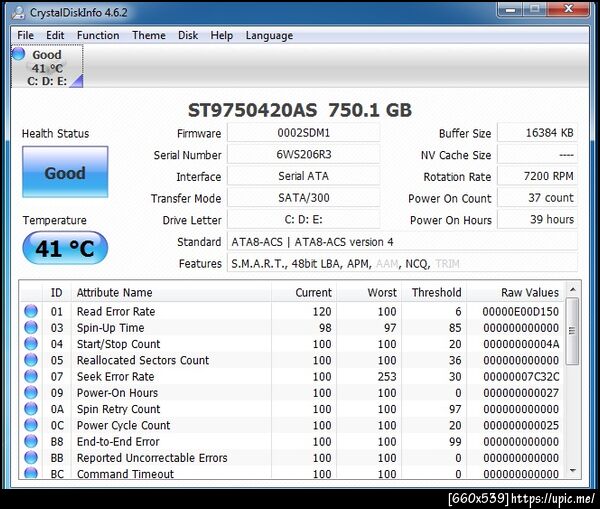
Task: Open the Help menu
Action: click(222, 35)
